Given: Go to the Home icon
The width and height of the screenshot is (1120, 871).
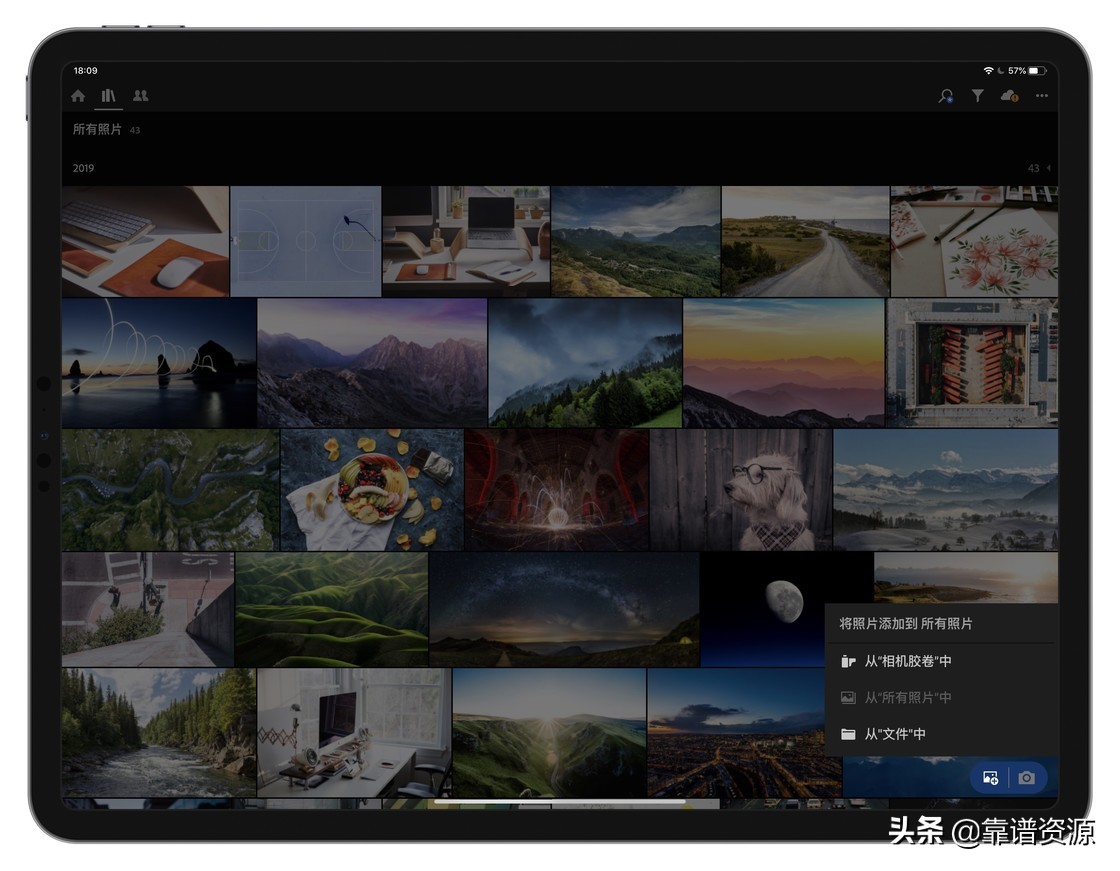Looking at the screenshot, I should [78, 96].
